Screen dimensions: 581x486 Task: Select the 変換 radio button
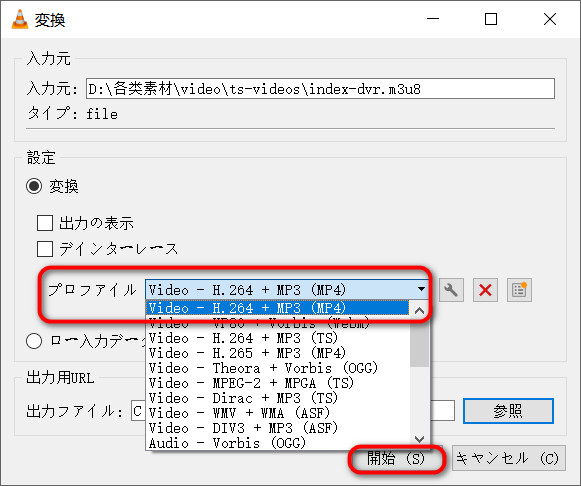click(34, 186)
